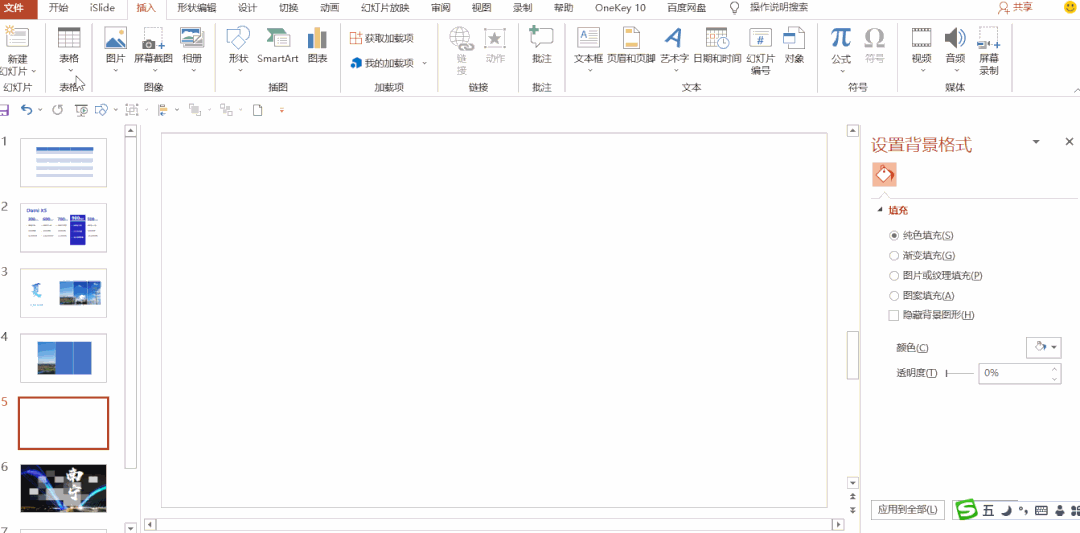Increase transparency with the spinner up arrow
Viewport: 1080px width, 533px height.
(x=1055, y=368)
